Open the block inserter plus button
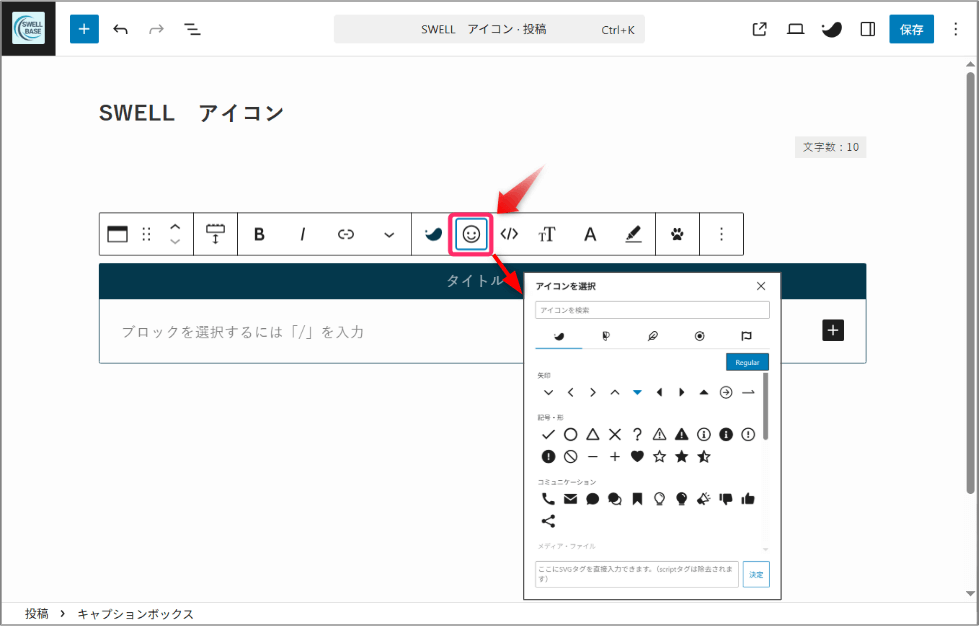The image size is (979, 626). click(x=84, y=29)
